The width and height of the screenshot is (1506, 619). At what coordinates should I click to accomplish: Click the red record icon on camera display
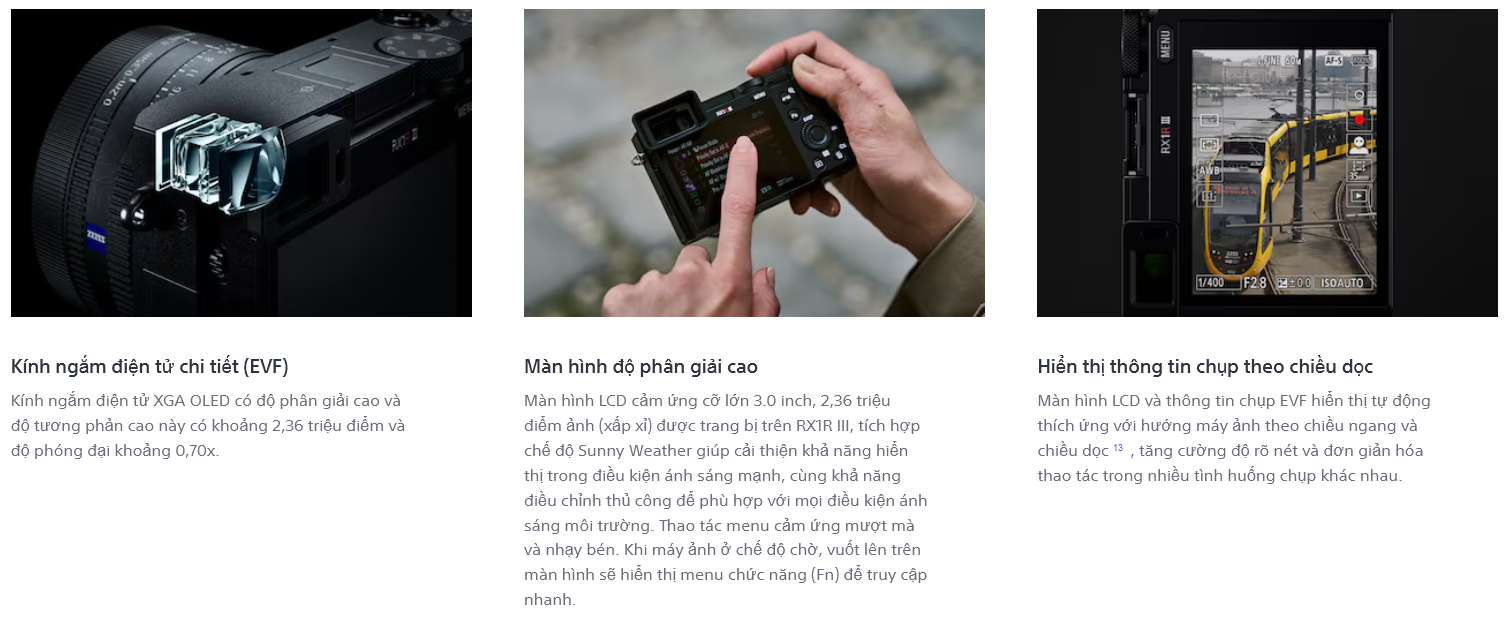coord(1359,120)
